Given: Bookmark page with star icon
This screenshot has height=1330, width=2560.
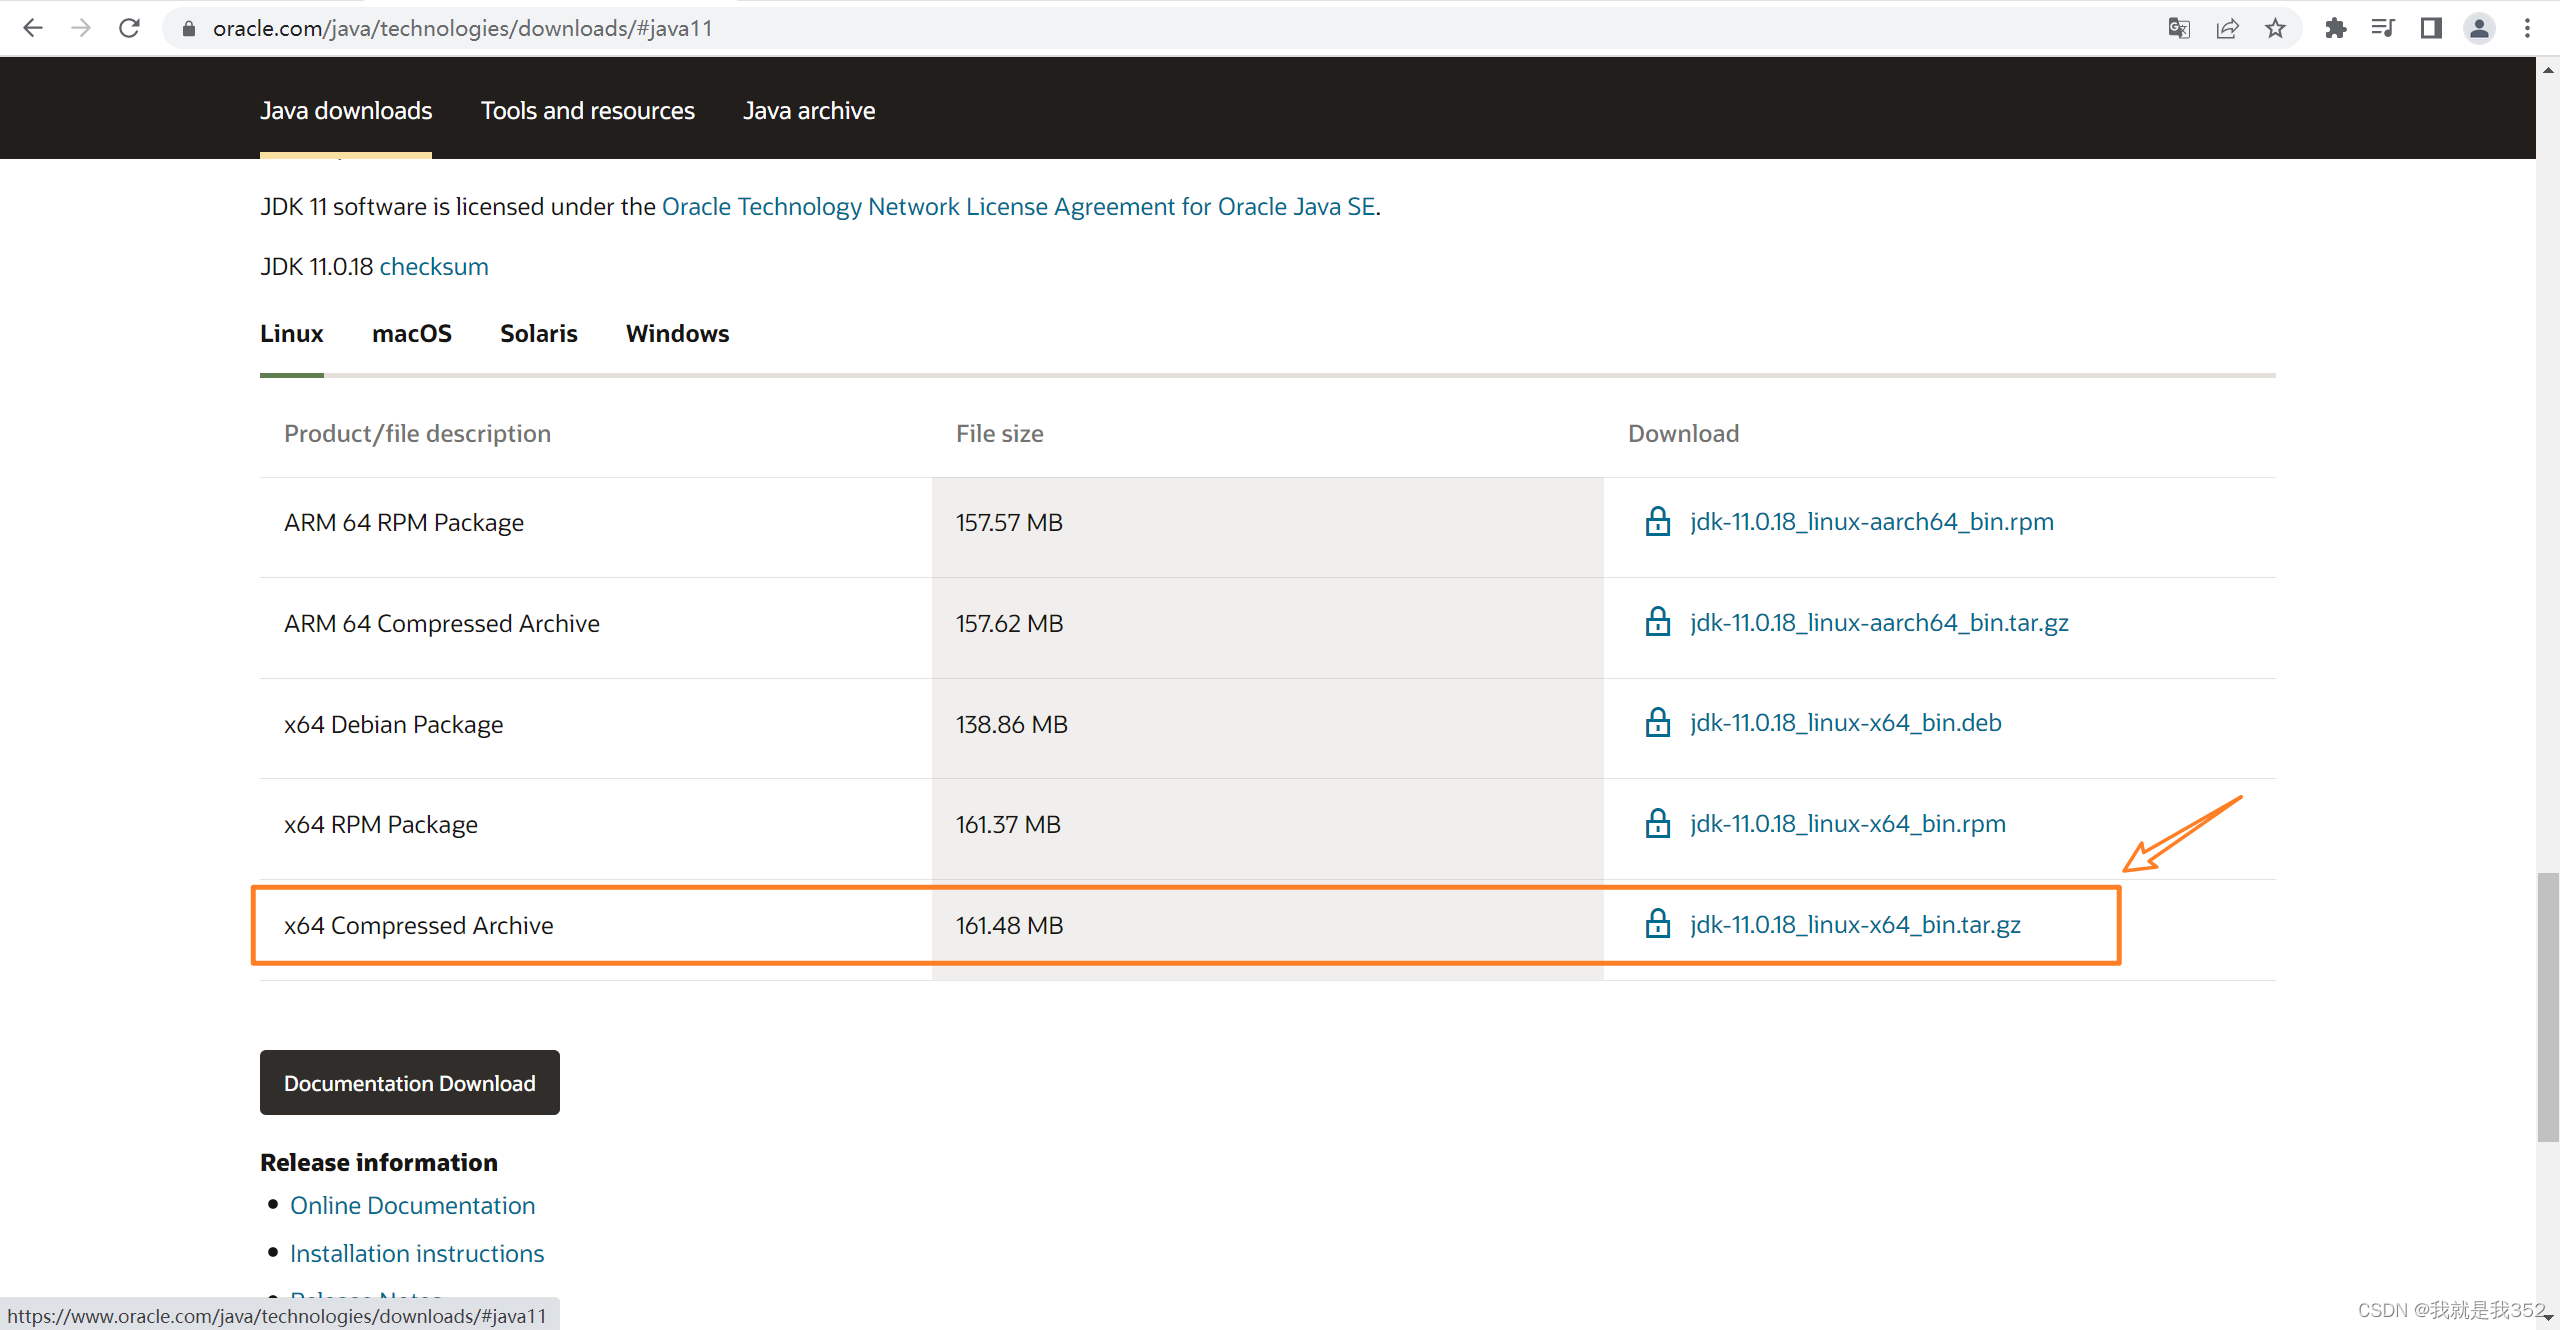Looking at the screenshot, I should (x=2276, y=28).
